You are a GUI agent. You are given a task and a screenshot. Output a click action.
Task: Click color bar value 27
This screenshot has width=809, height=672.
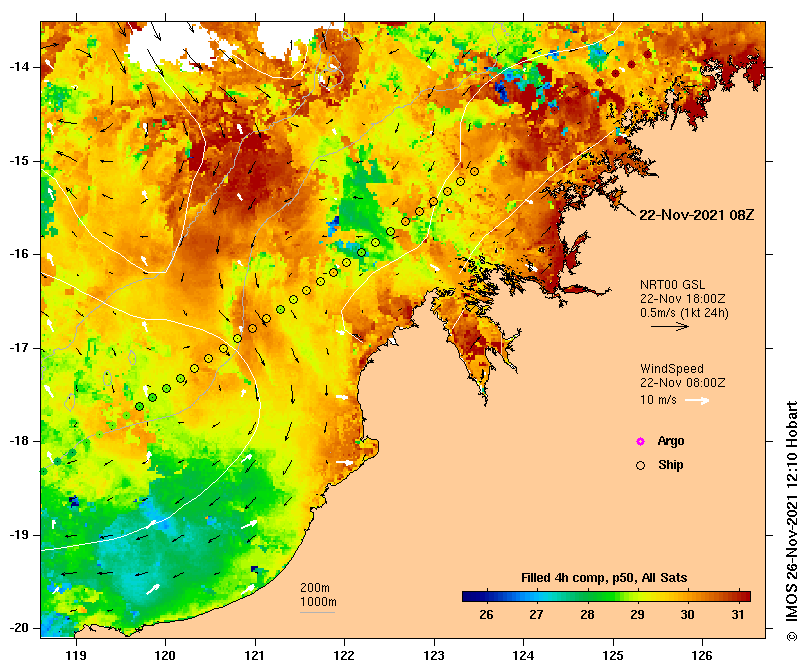pyautogui.click(x=537, y=615)
